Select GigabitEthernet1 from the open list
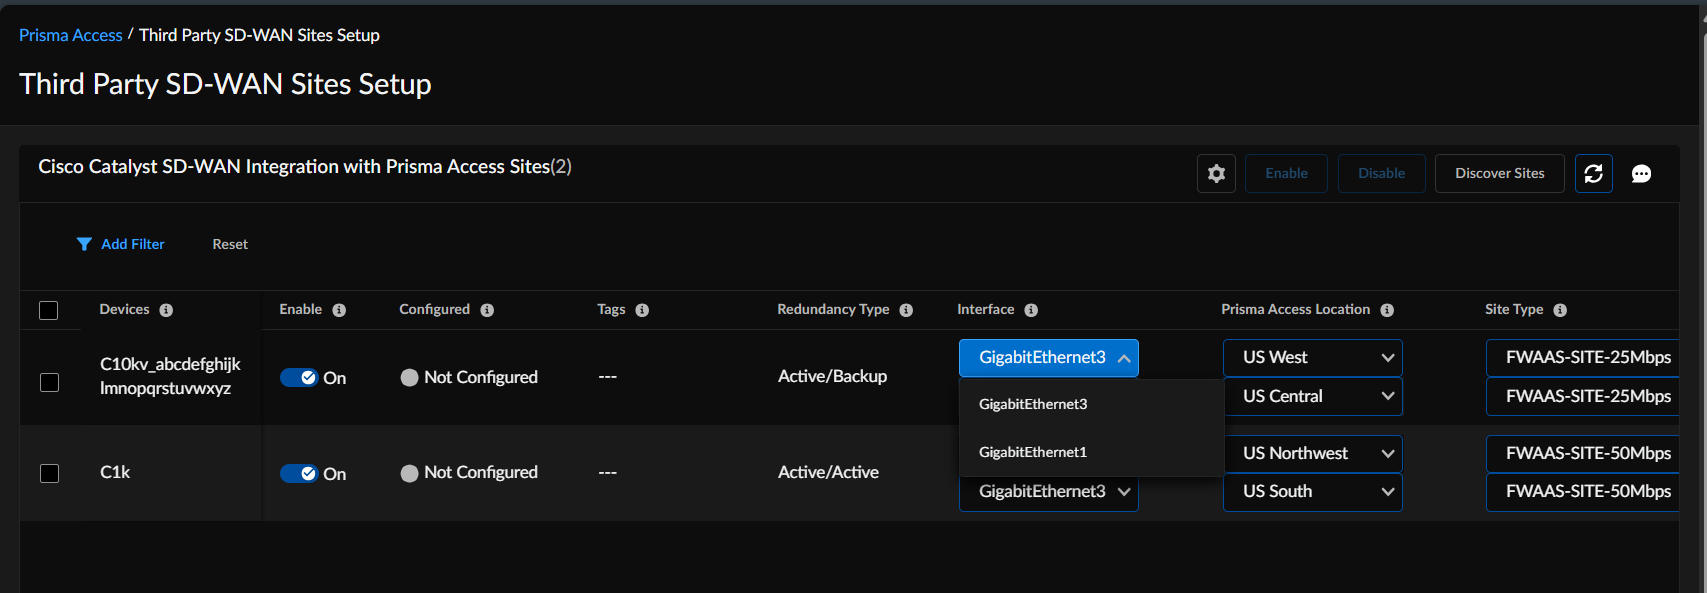The image size is (1707, 593). click(x=1033, y=452)
